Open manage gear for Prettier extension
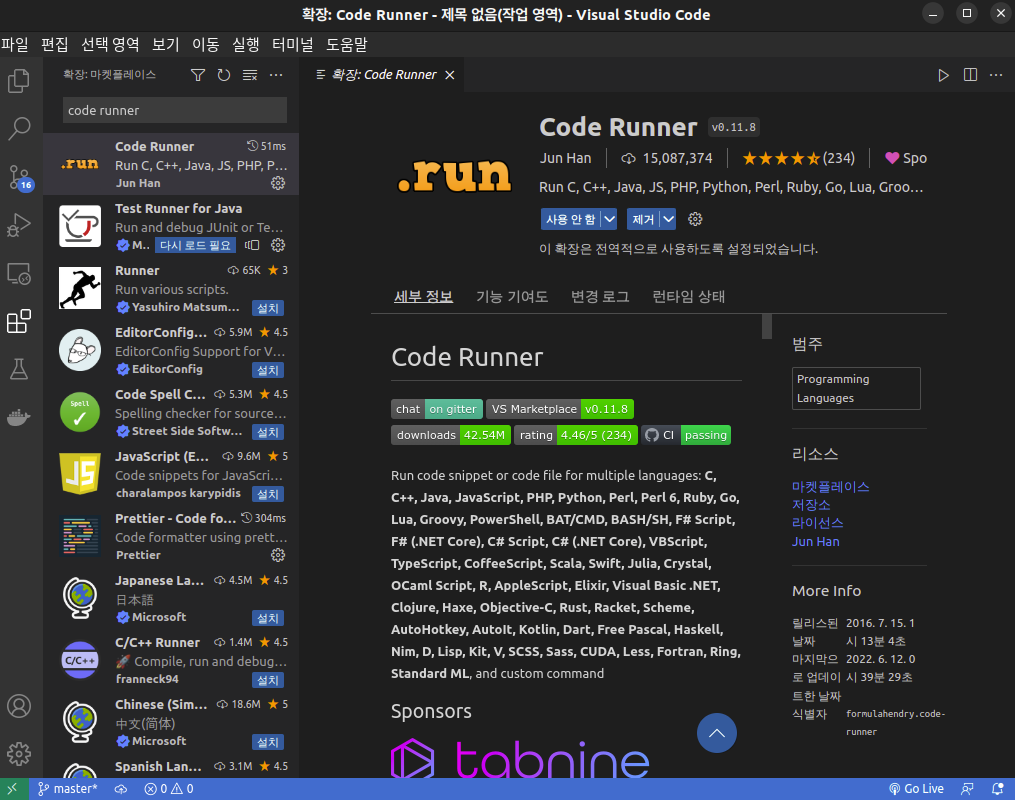1015x800 pixels. 278,555
